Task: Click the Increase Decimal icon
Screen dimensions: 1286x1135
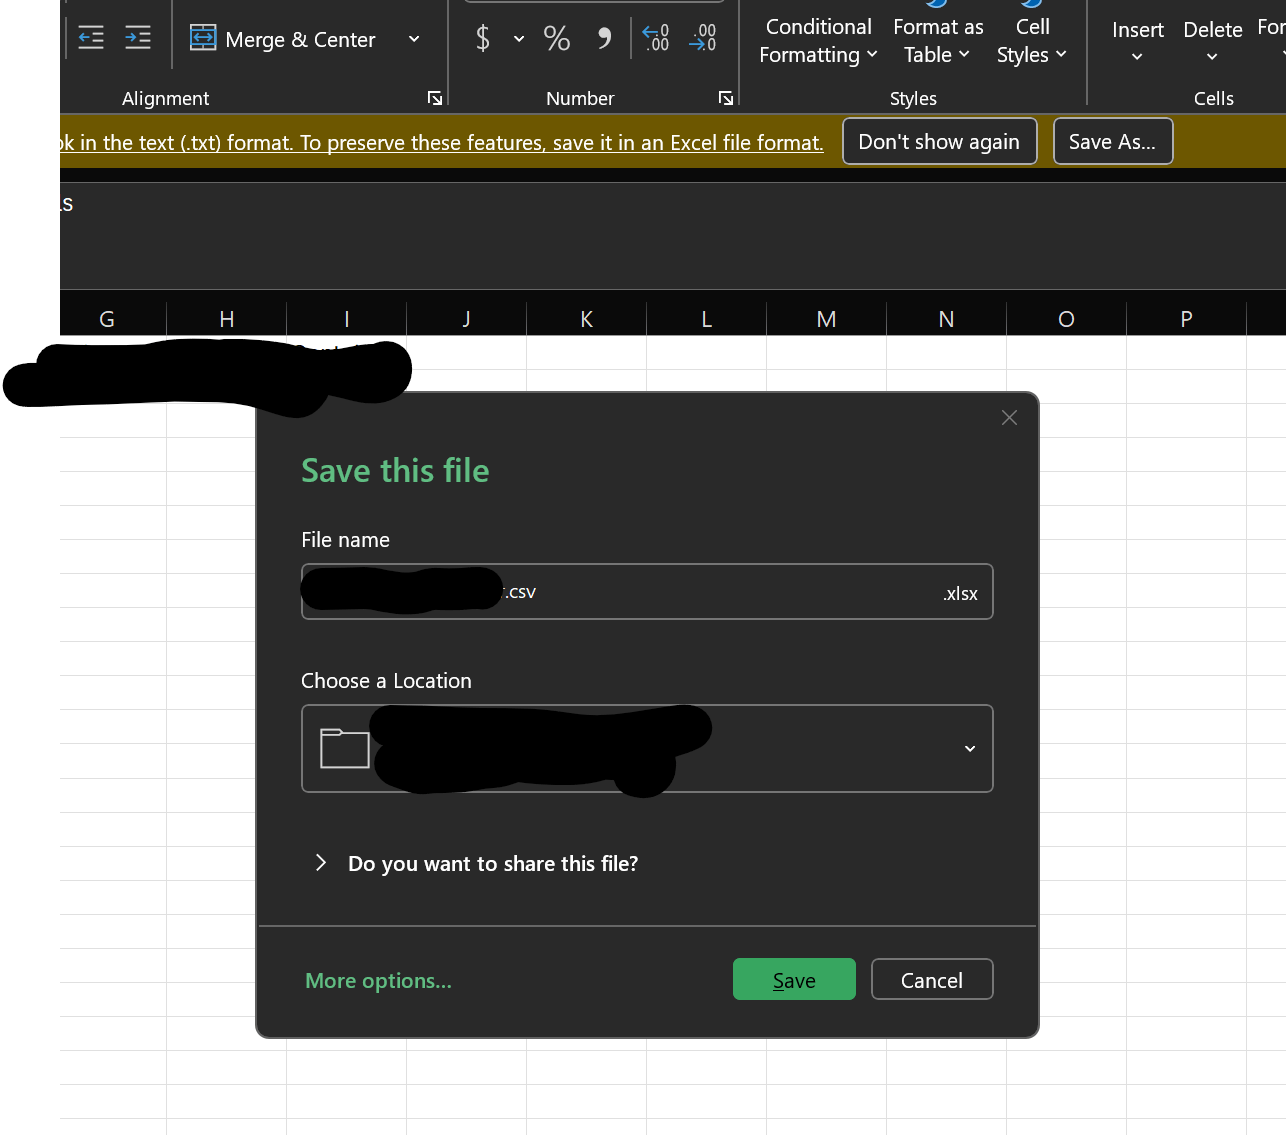Action: point(656,38)
